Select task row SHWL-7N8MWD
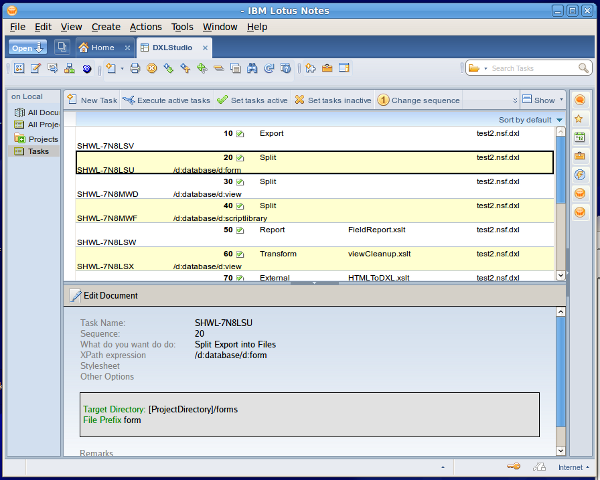Screen dimensions: 600x480 tap(315, 188)
